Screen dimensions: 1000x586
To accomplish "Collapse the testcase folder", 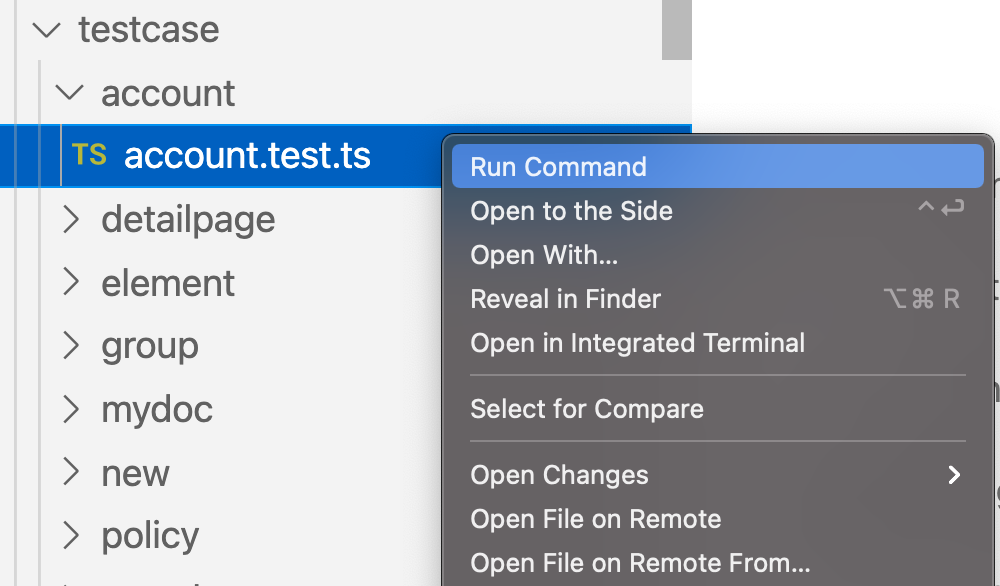I will [x=46, y=30].
